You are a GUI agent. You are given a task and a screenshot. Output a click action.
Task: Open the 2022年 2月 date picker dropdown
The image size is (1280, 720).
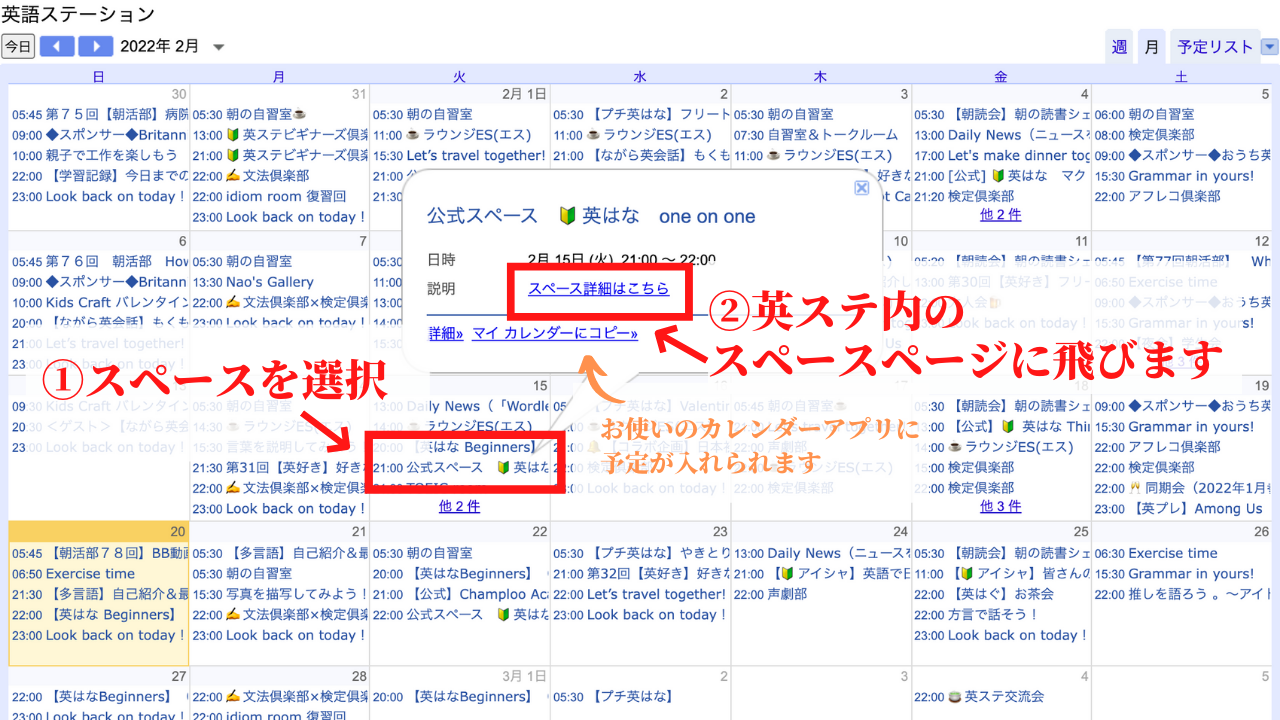coord(219,47)
